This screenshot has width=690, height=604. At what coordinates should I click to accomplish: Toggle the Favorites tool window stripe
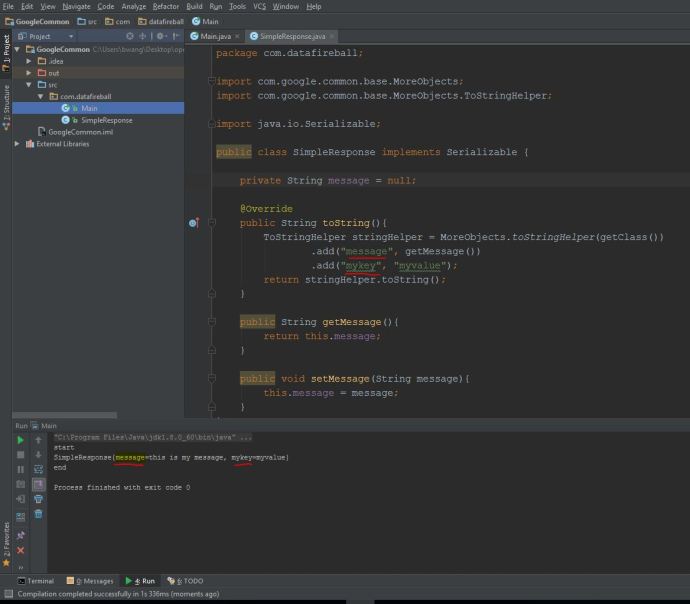[6, 538]
